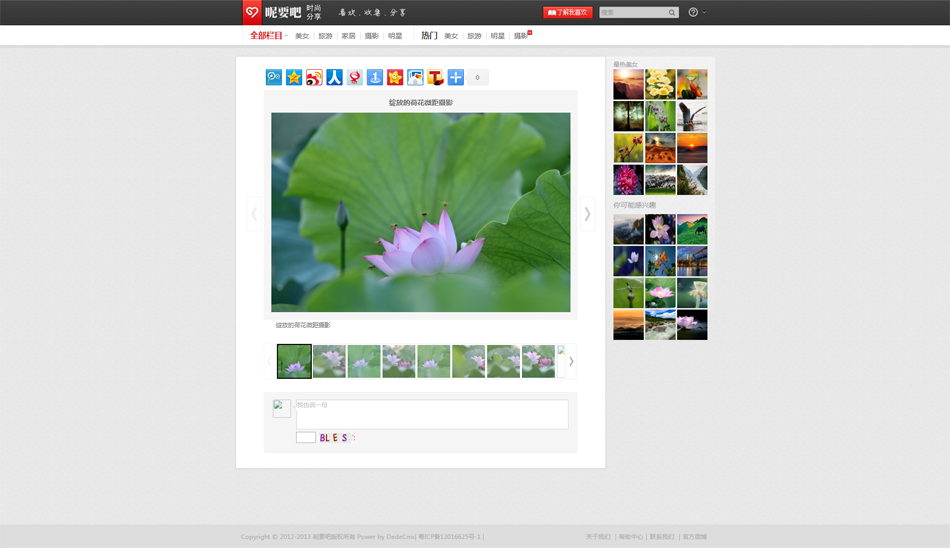Open the help question mark dropdown

tap(696, 13)
